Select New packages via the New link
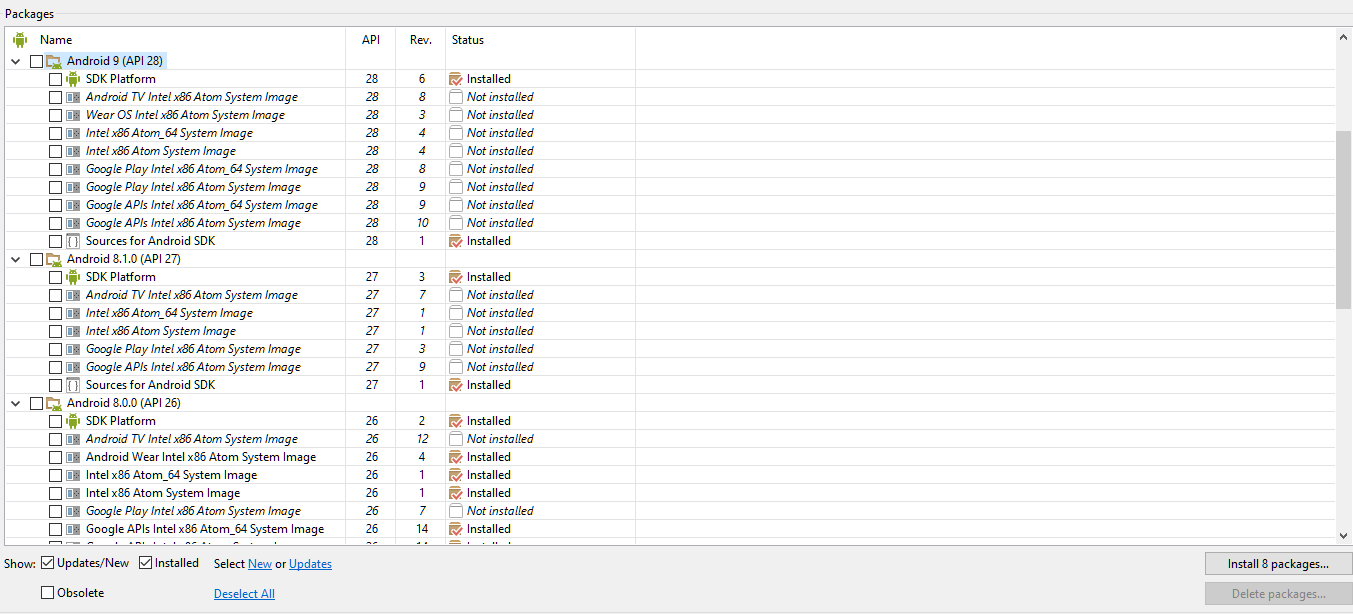Viewport: 1353px width, 614px height. click(x=260, y=564)
